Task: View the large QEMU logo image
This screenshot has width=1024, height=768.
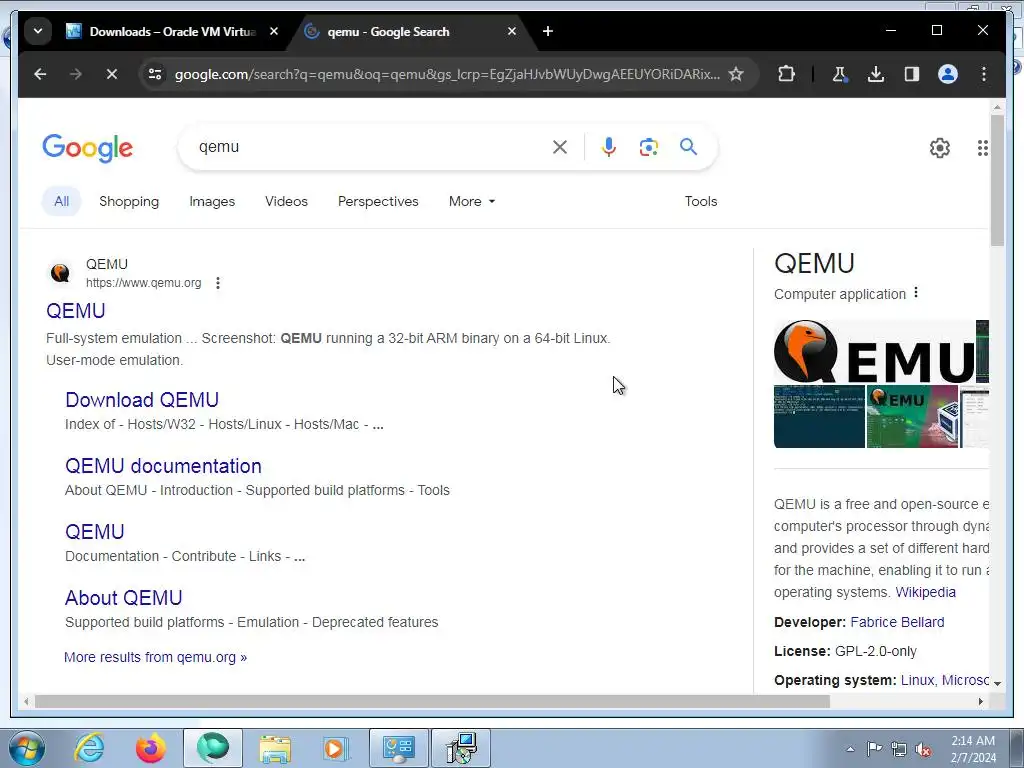Action: [874, 351]
